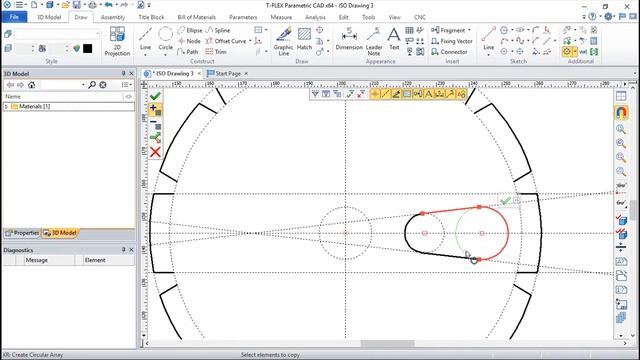This screenshot has width=640, height=360.
Task: Click the Path tool
Action: click(x=188, y=52)
